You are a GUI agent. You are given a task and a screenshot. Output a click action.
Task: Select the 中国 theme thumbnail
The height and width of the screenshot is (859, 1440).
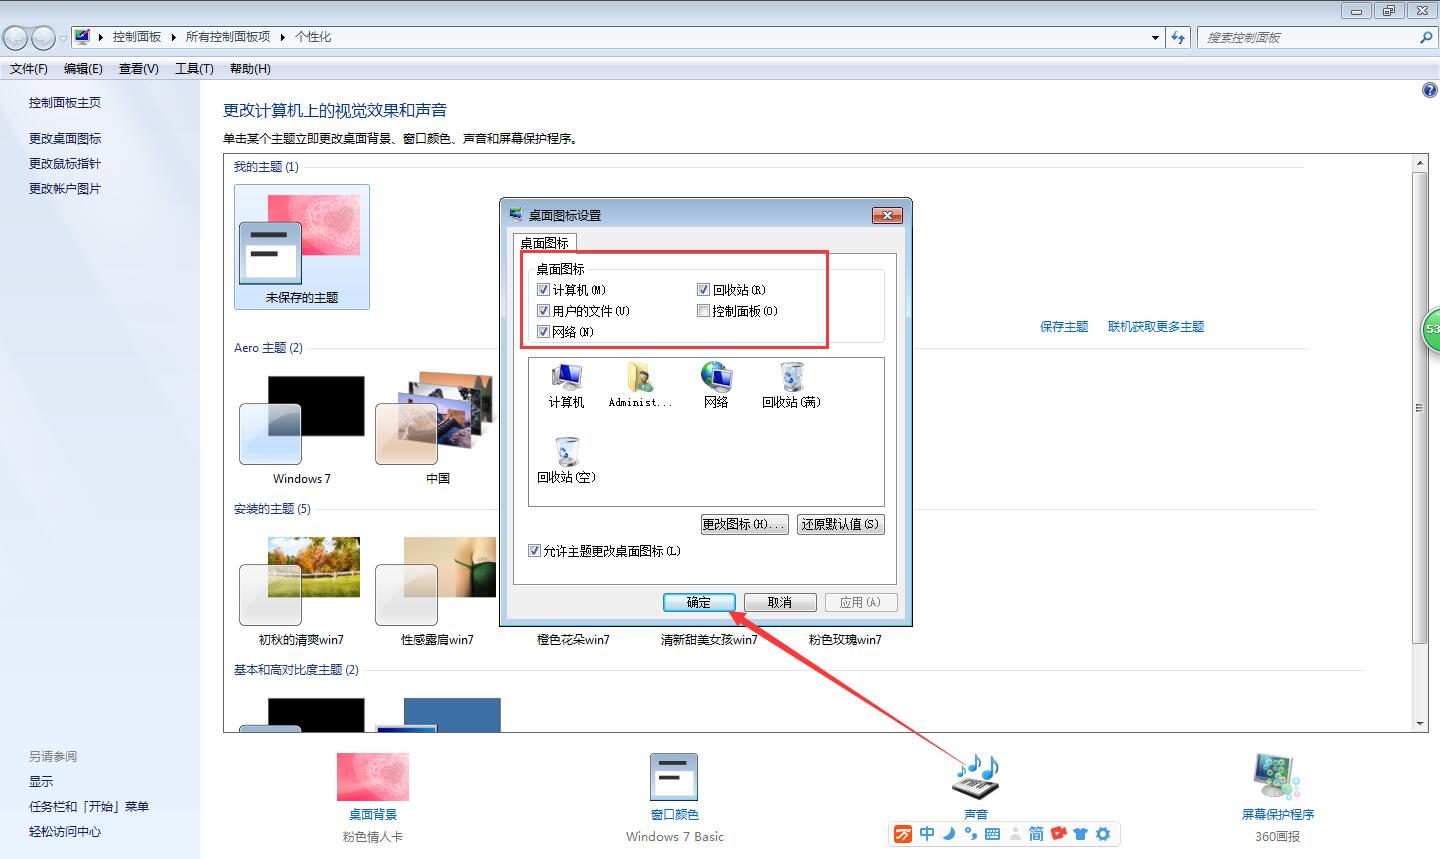point(437,429)
